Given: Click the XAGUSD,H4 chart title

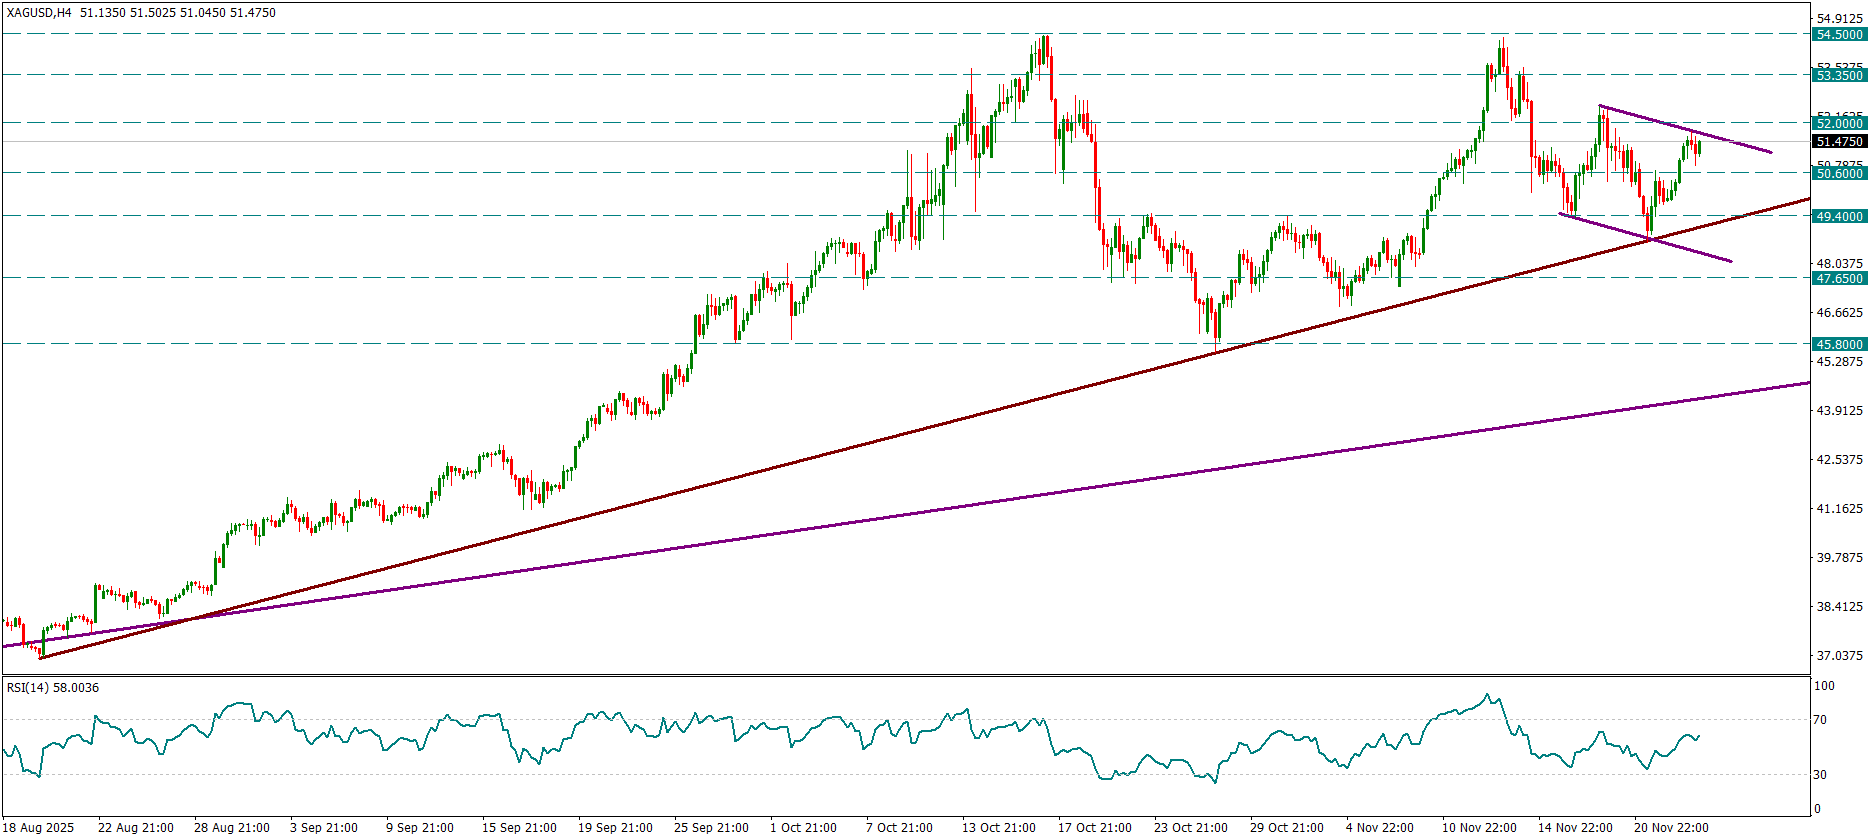Looking at the screenshot, I should click(x=38, y=13).
